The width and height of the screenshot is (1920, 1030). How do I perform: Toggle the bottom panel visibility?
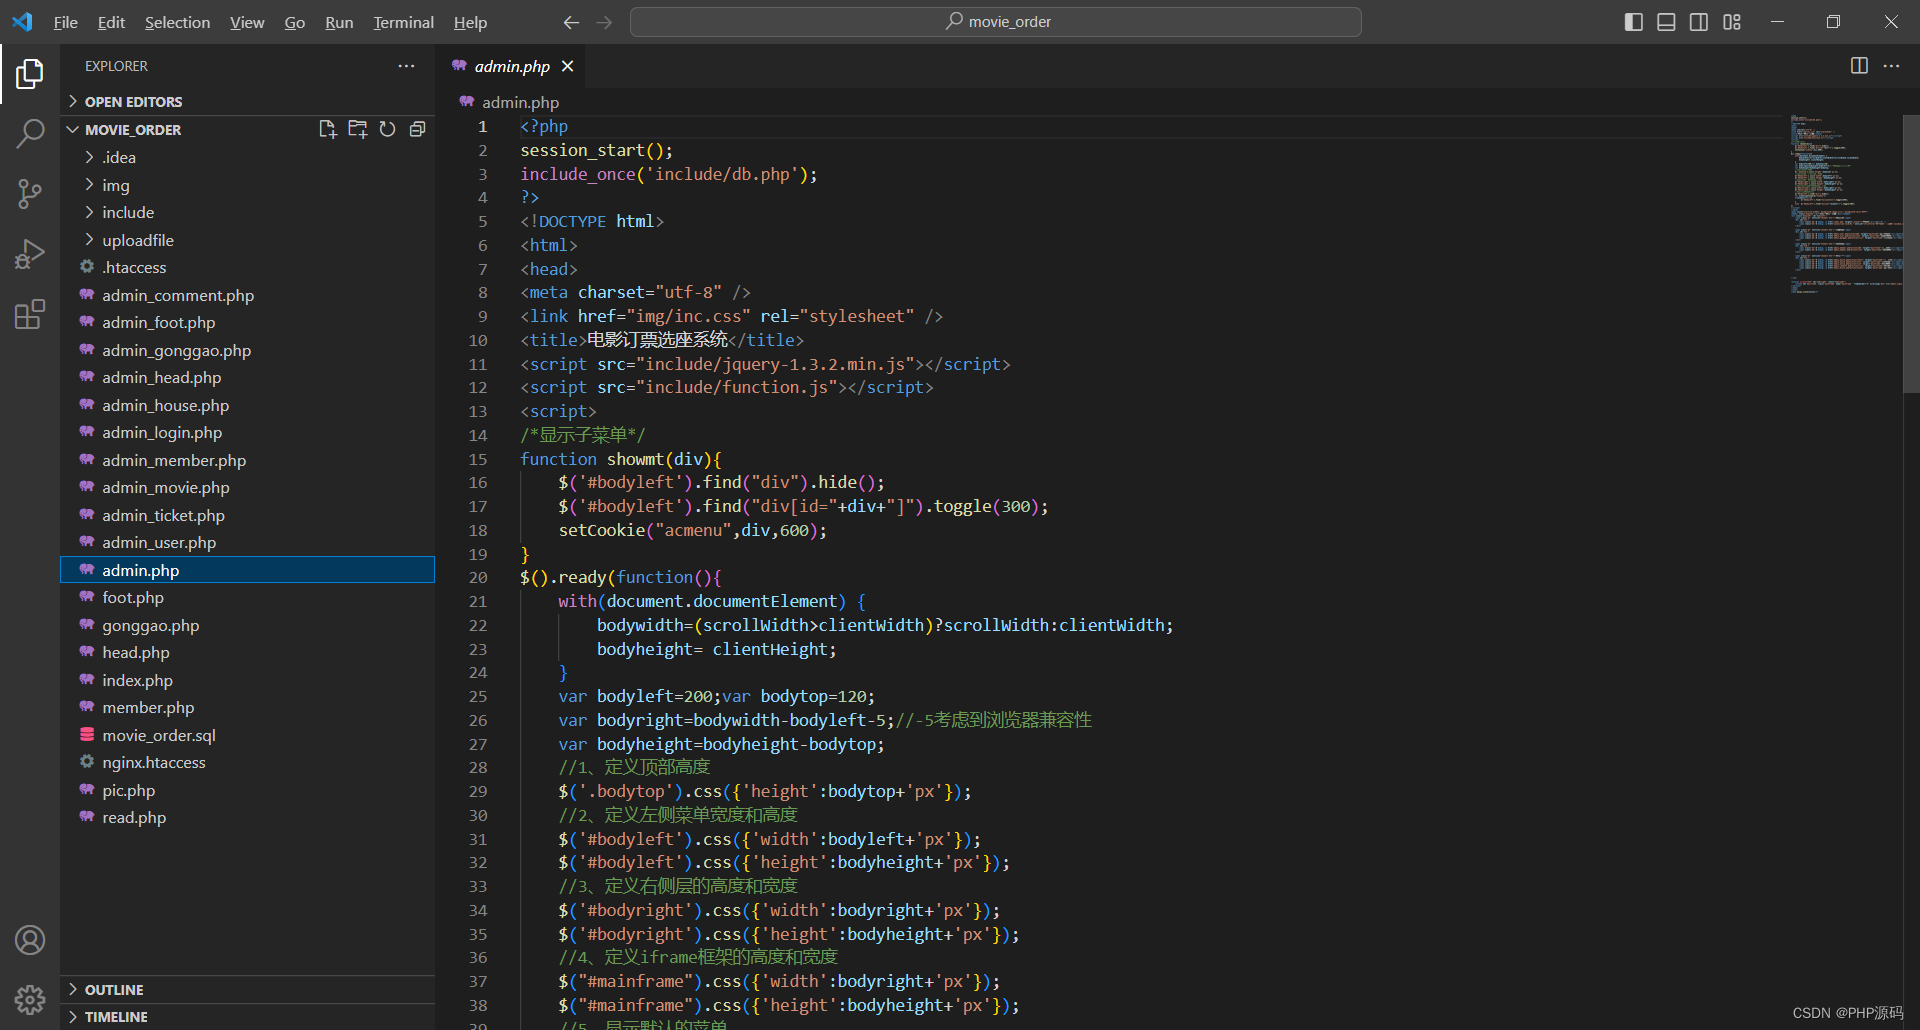[1666, 22]
